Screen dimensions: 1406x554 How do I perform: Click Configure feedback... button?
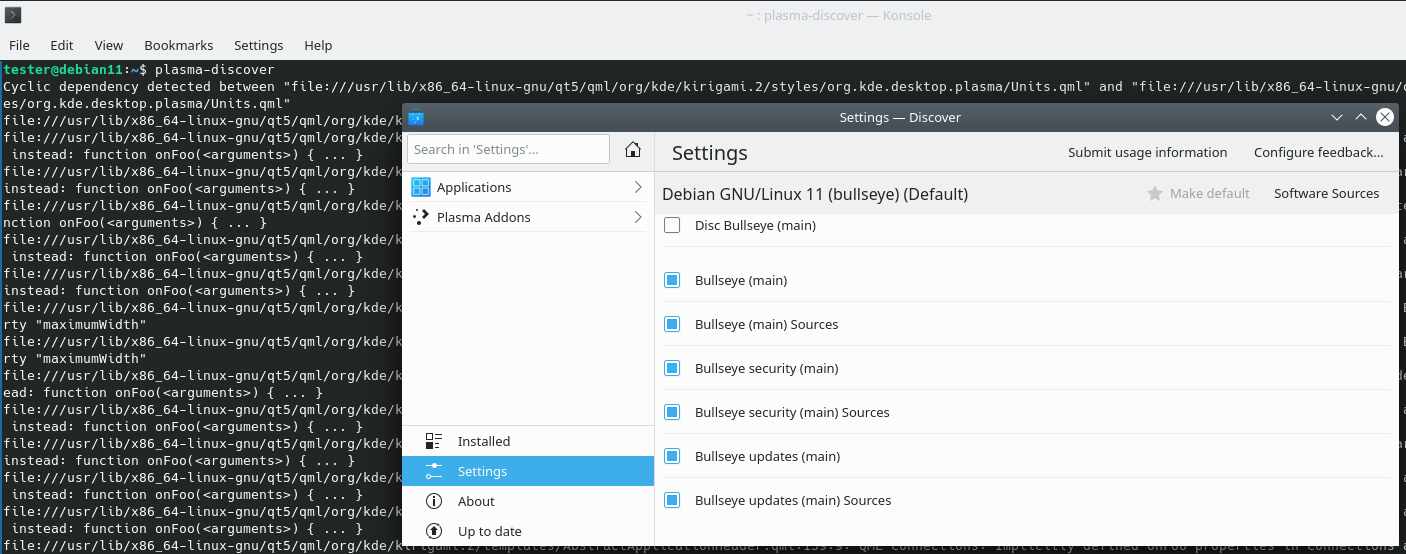(1319, 152)
